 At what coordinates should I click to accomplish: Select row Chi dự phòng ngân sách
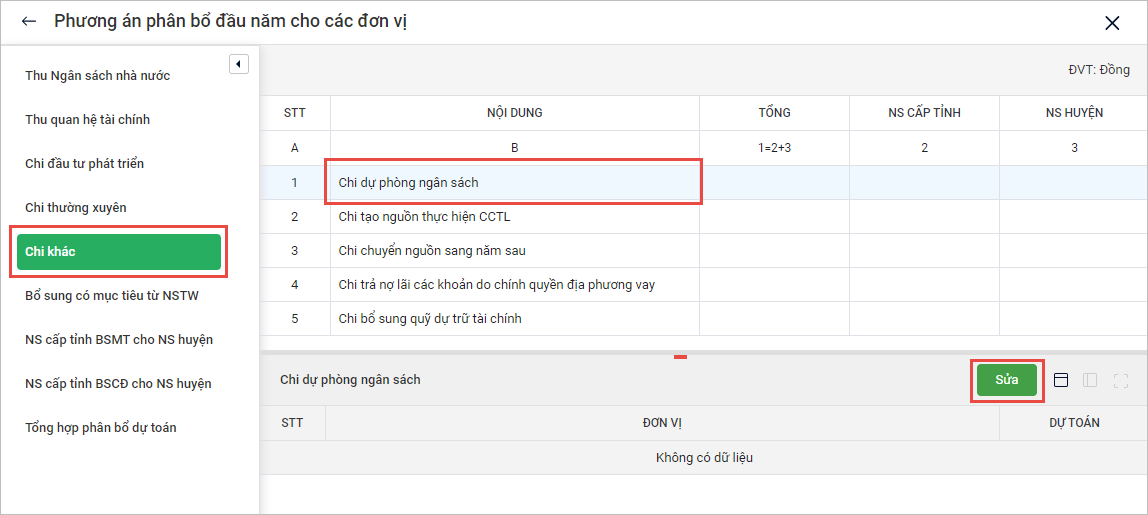pos(514,183)
